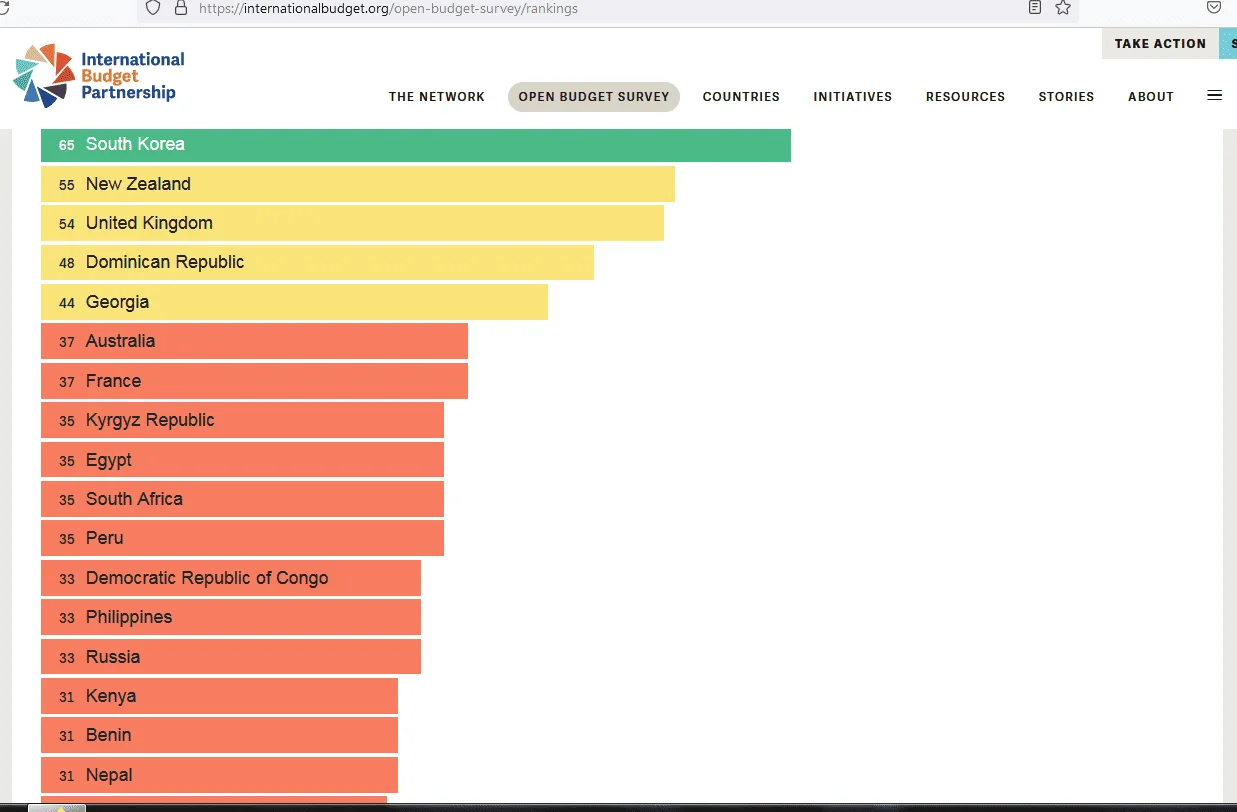This screenshot has width=1237, height=812.
Task: Open the Stories menu
Action: [1066, 97]
